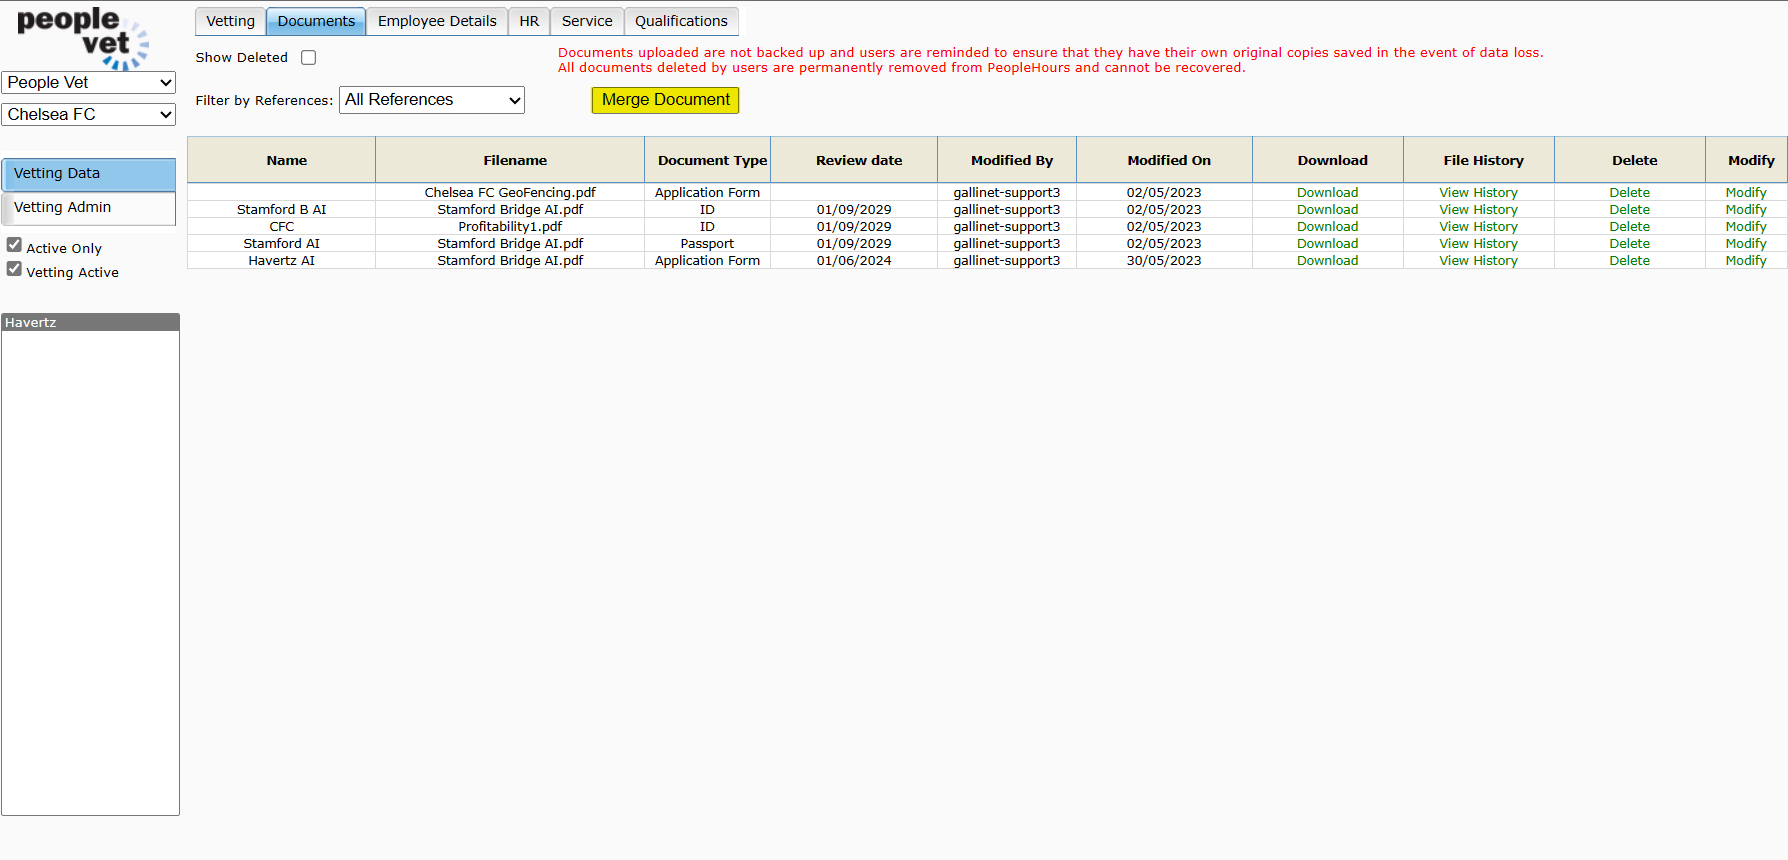Modify the Stamford B AI document
The image size is (1788, 860).
click(x=1745, y=210)
